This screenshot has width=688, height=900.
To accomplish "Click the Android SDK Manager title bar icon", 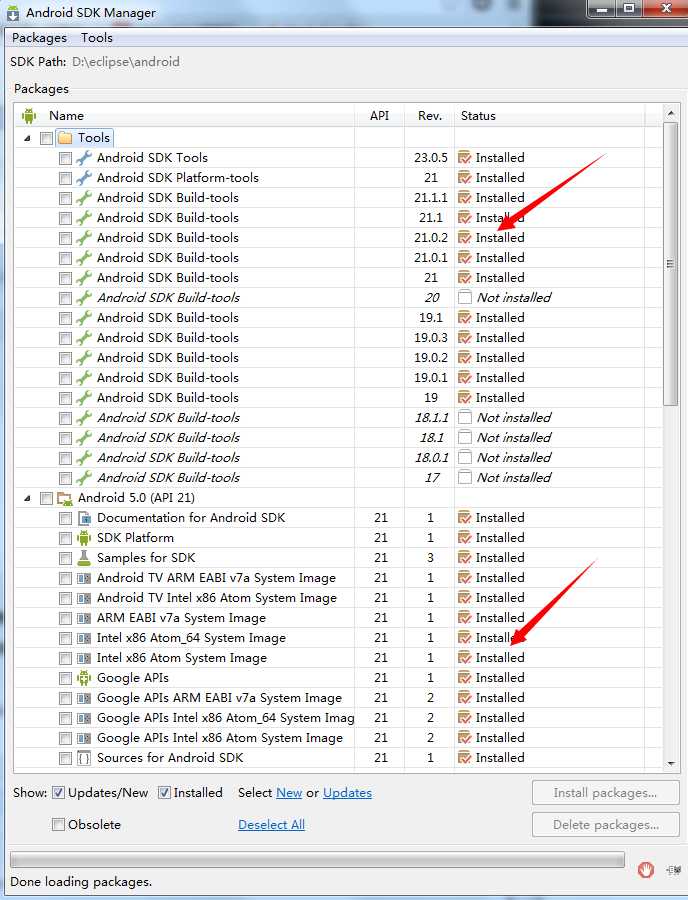I will pyautogui.click(x=13, y=13).
